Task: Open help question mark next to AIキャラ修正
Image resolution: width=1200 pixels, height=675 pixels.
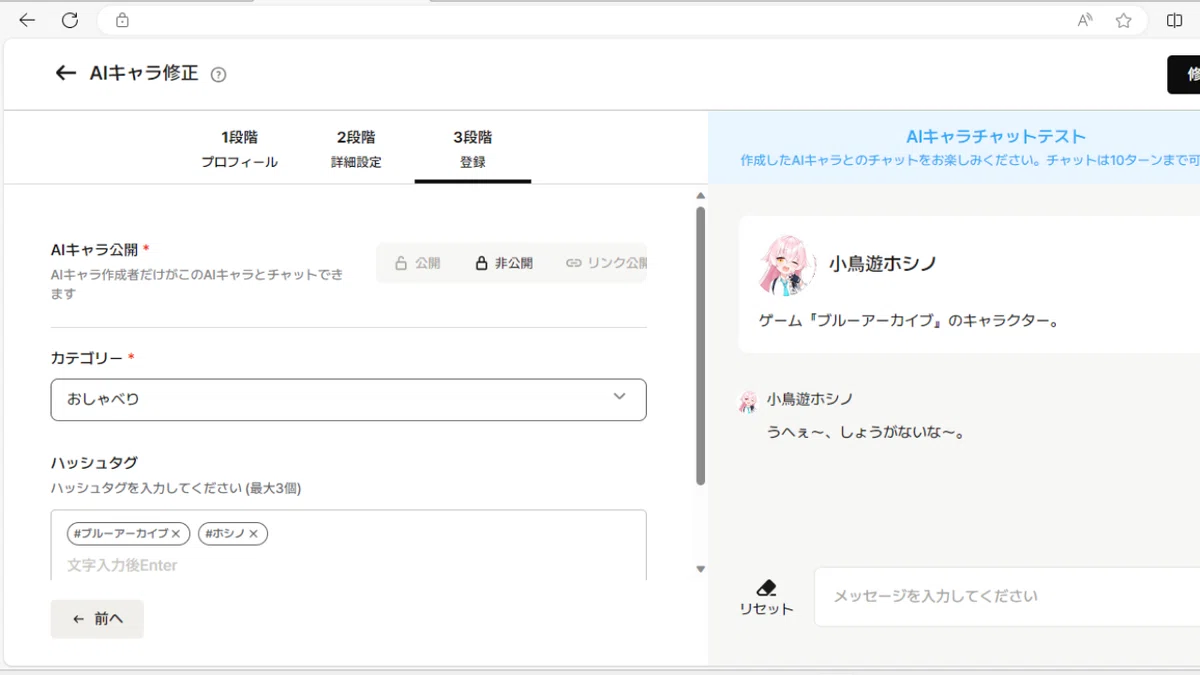Action: [x=219, y=75]
